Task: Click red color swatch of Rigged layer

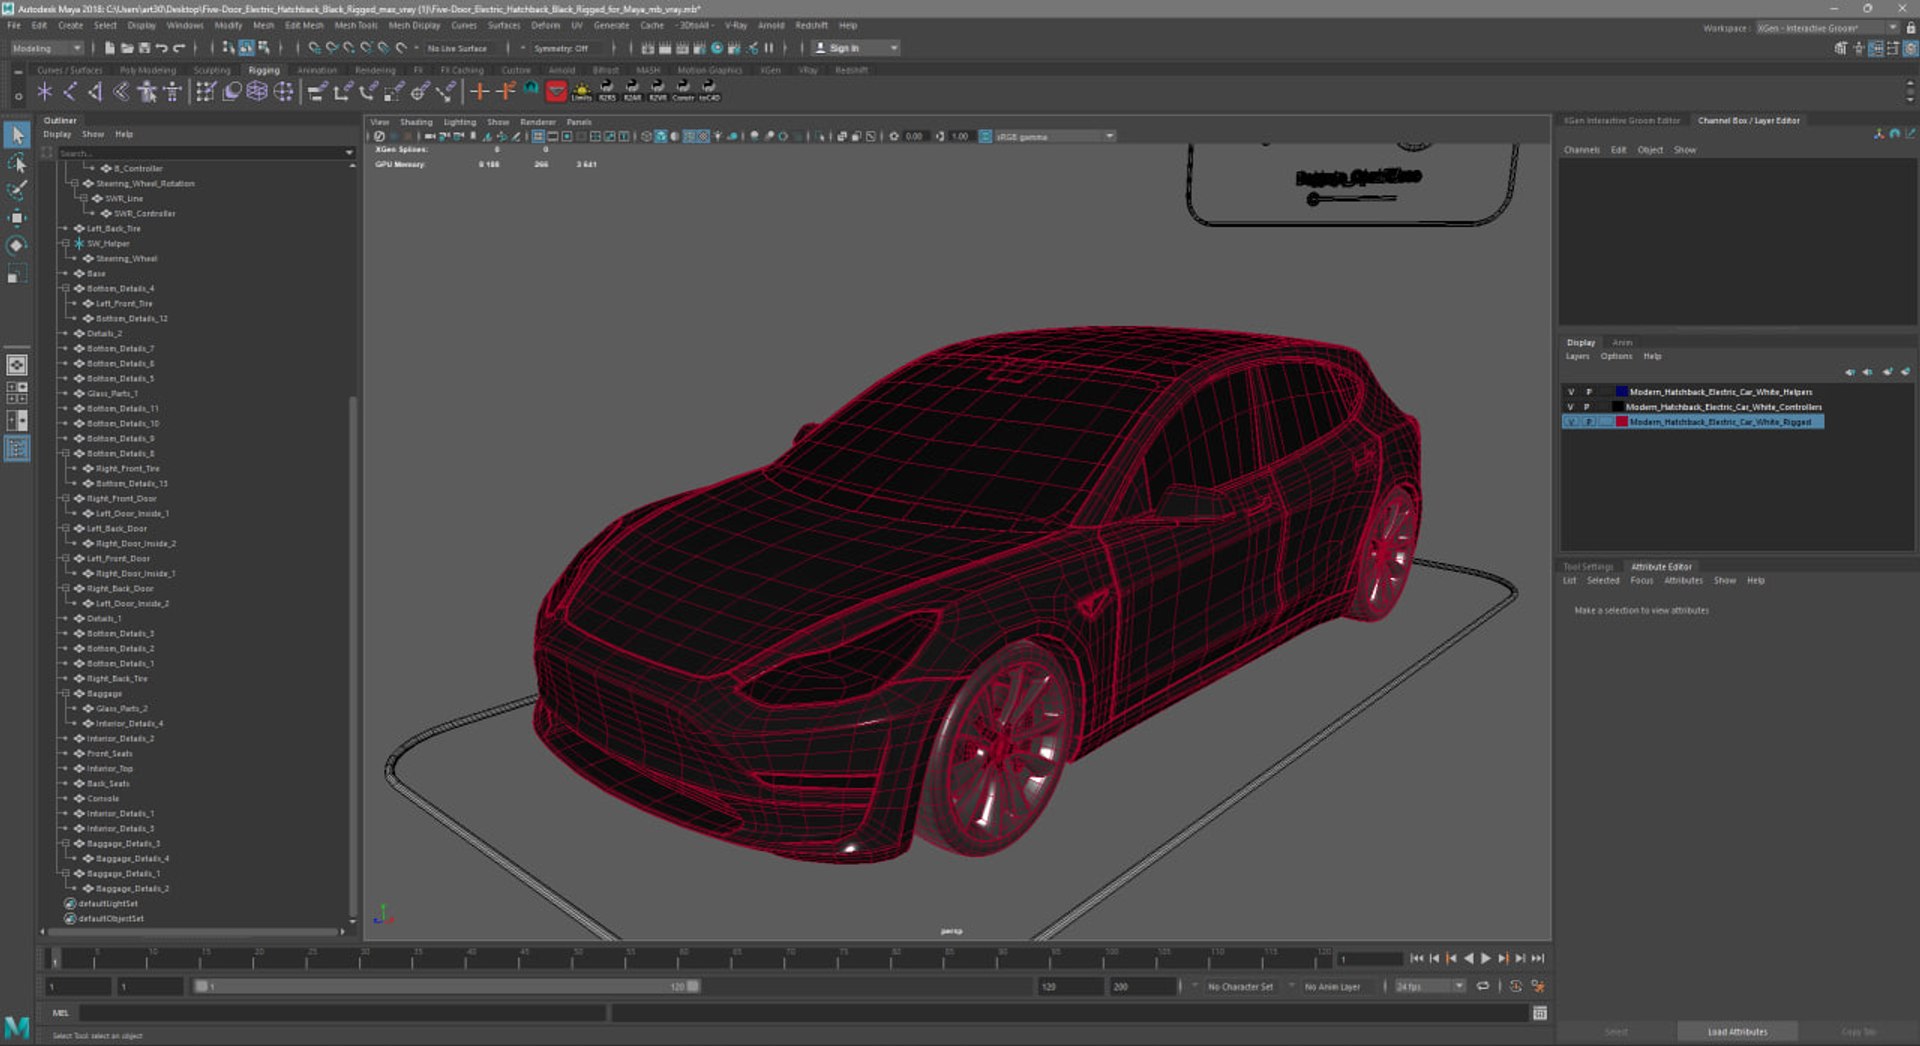Action: (x=1621, y=422)
